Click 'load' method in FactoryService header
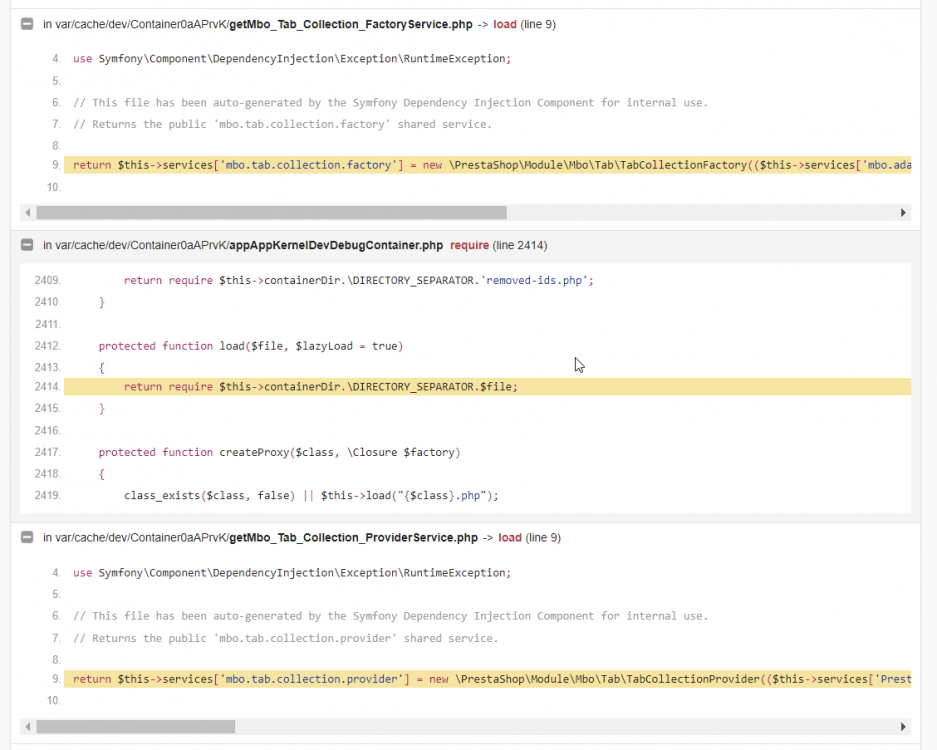The image size is (937, 750). [504, 25]
